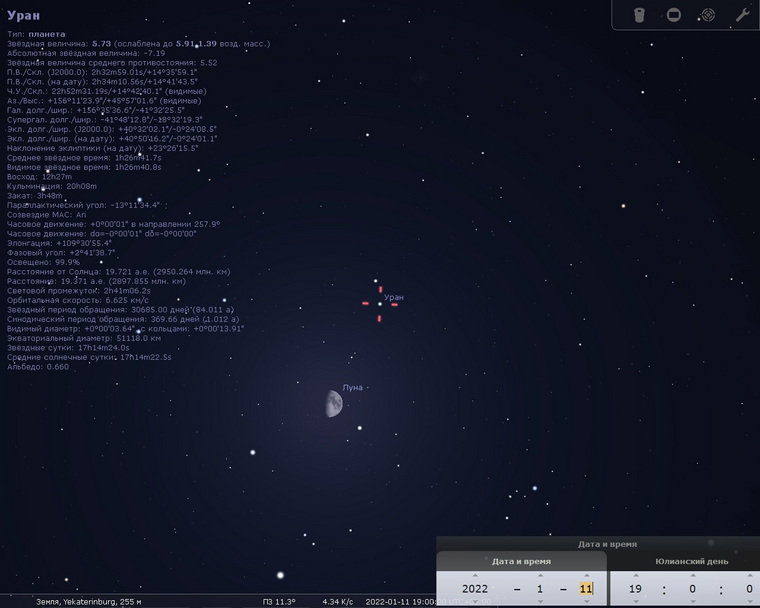Image resolution: width=760 pixels, height=608 pixels.
Task: Toggle the sensor frame (CCD) view icon
Action: coord(674,15)
